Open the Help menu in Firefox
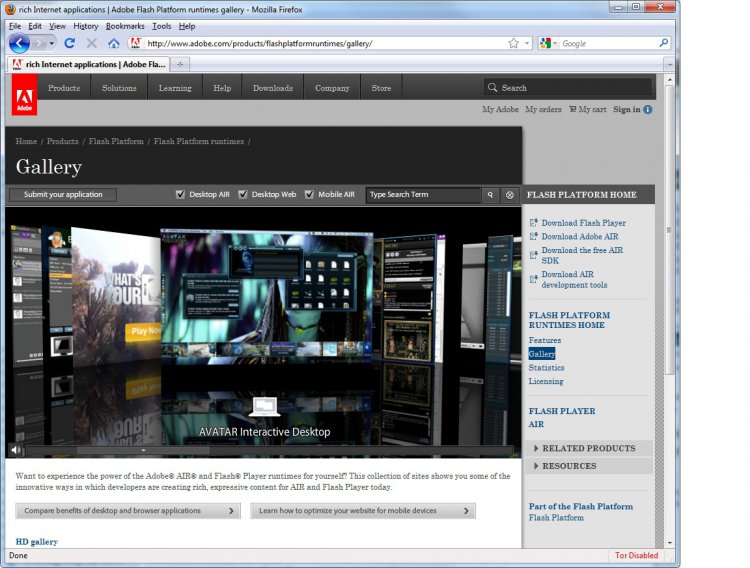 [187, 26]
